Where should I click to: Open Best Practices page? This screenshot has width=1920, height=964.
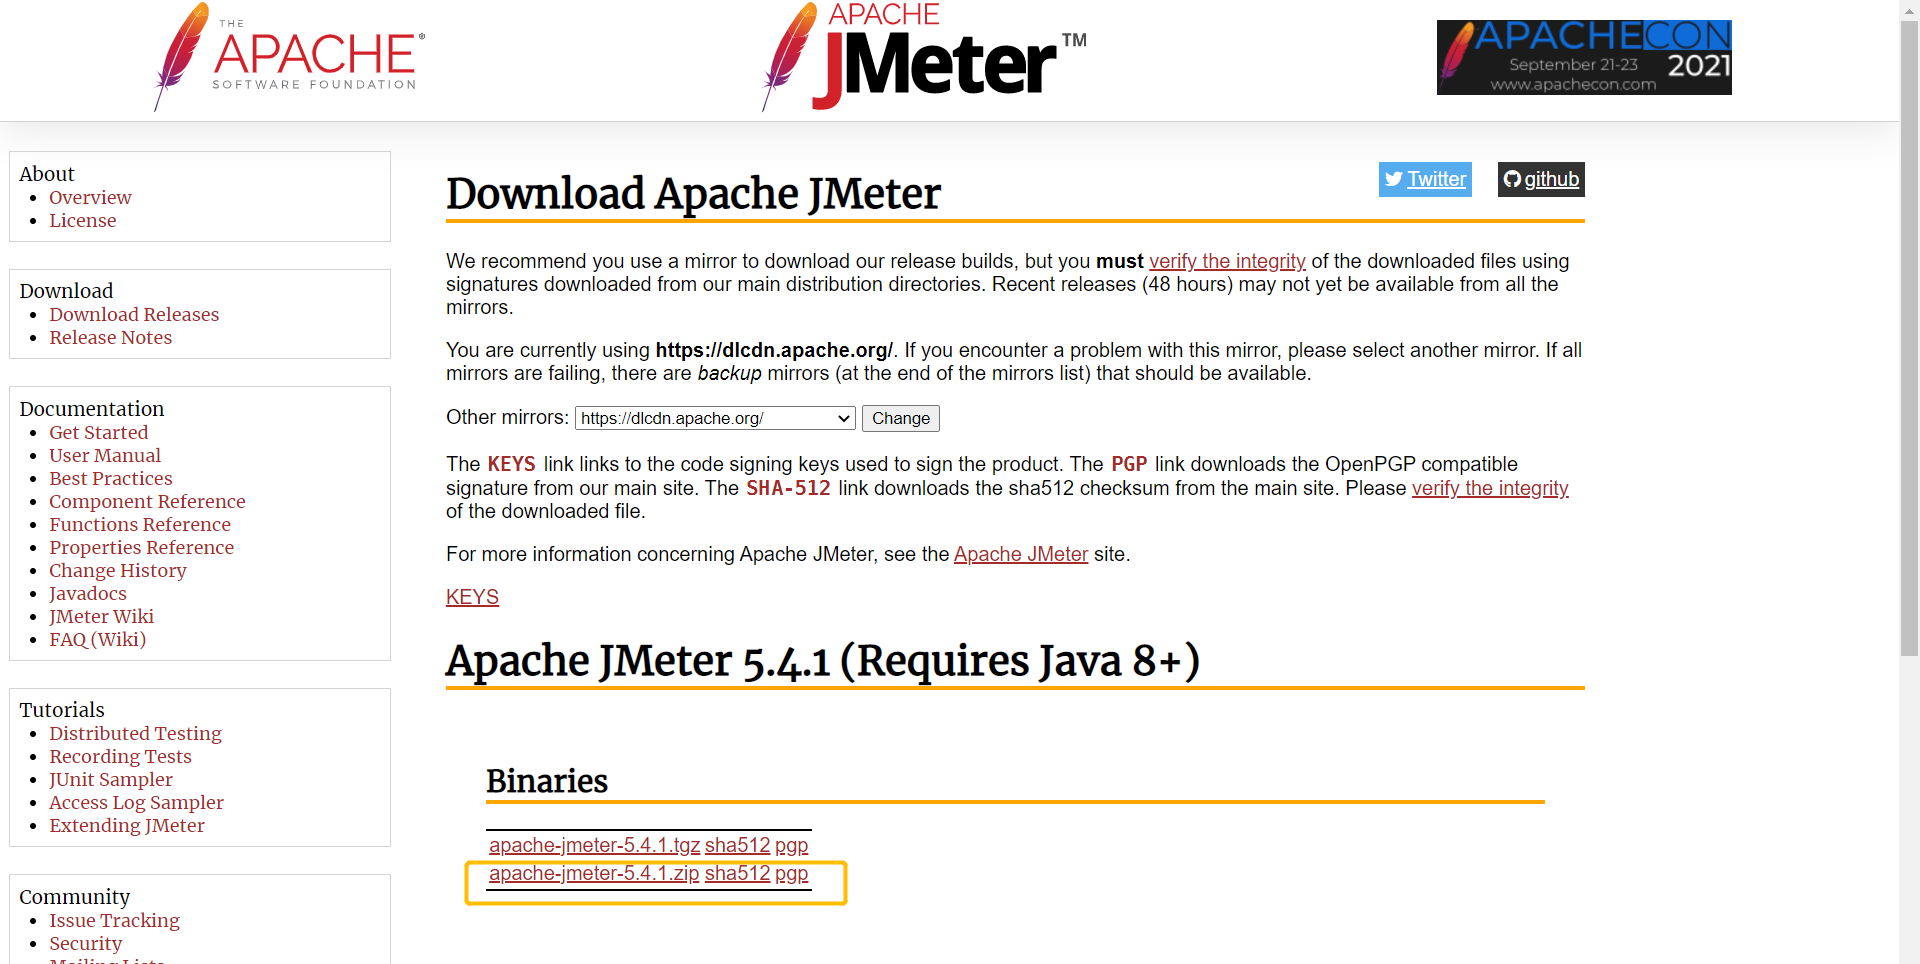point(111,478)
